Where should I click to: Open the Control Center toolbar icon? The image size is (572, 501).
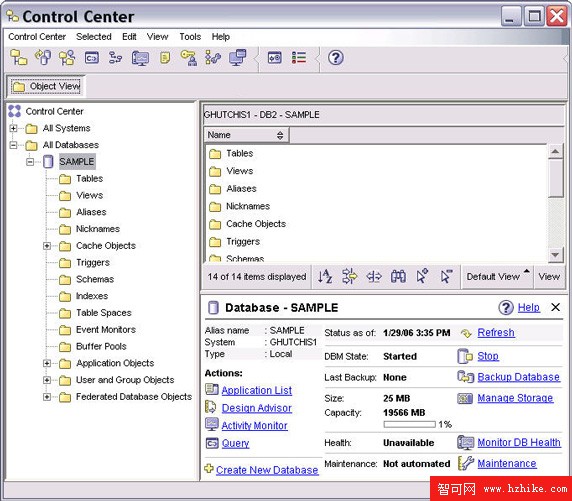(x=18, y=58)
